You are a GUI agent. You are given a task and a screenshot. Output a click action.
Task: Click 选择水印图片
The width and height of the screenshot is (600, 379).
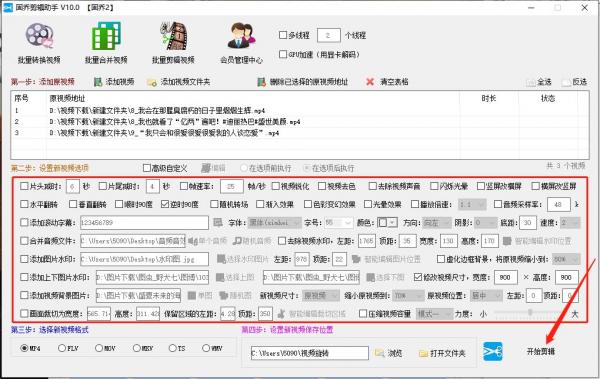pyautogui.click(x=243, y=259)
